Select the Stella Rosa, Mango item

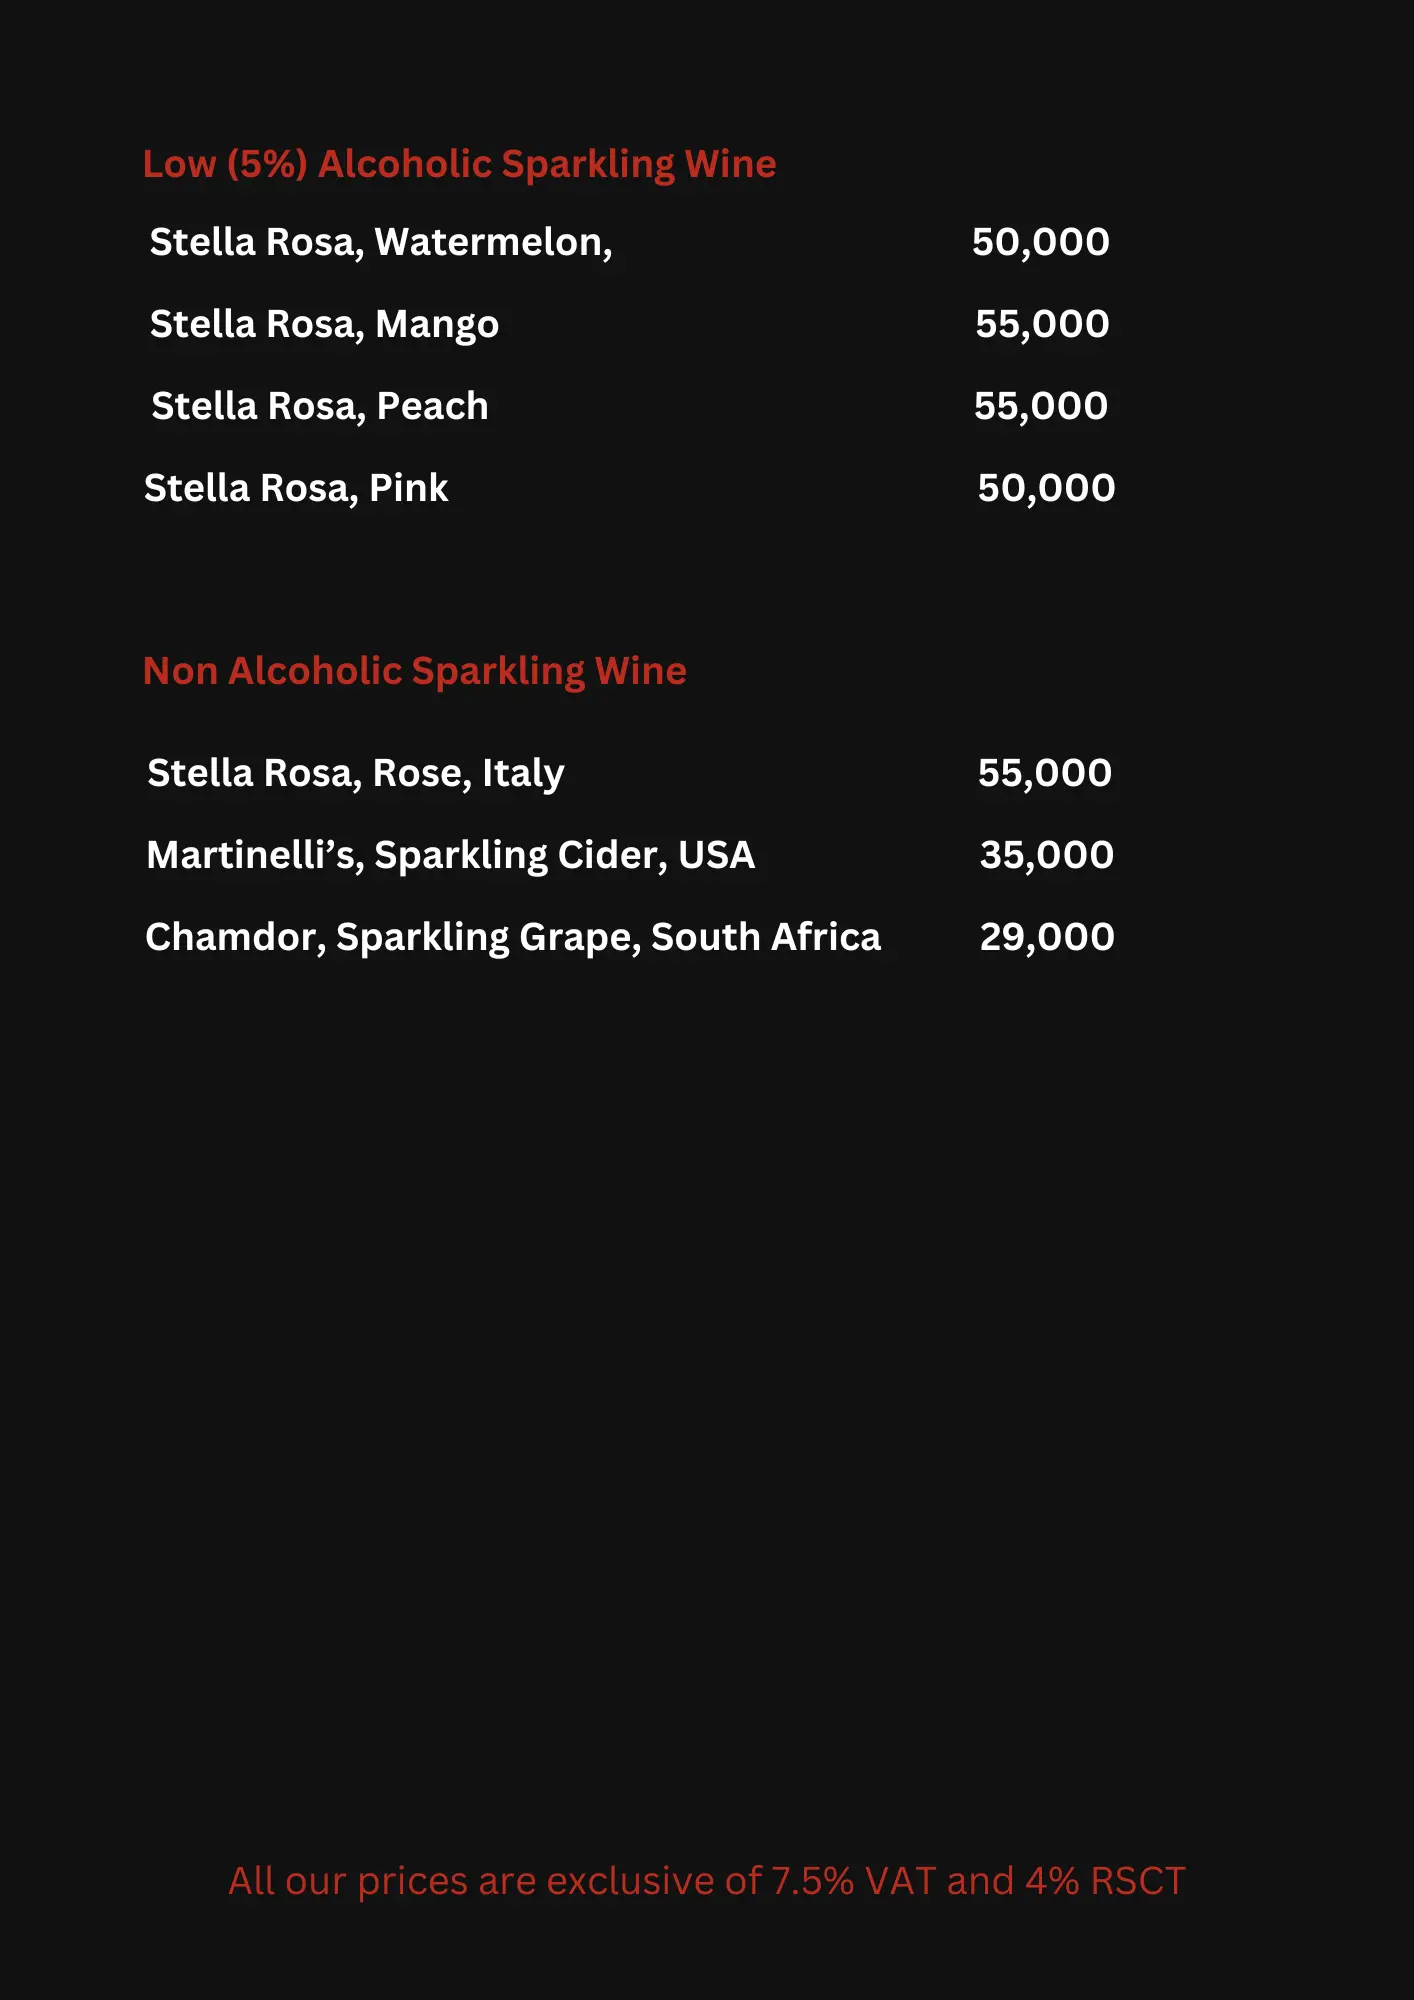tap(324, 324)
